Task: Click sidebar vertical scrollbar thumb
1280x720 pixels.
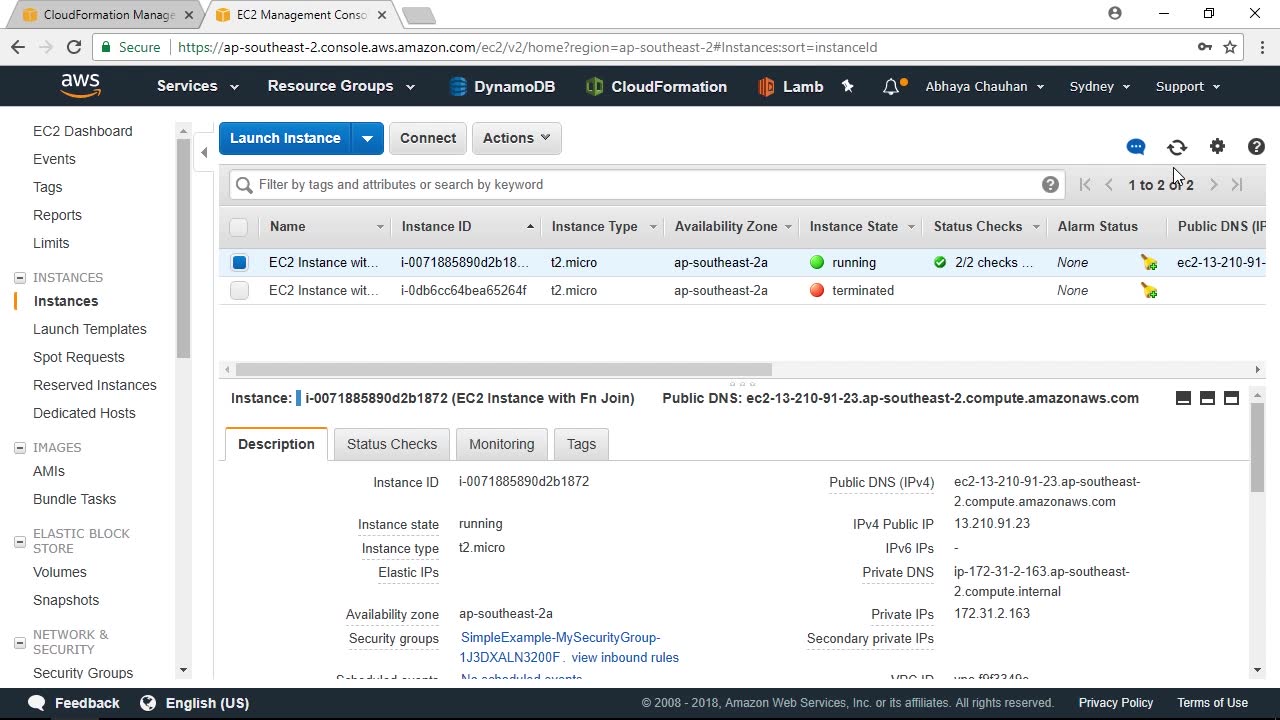Action: click(x=183, y=249)
